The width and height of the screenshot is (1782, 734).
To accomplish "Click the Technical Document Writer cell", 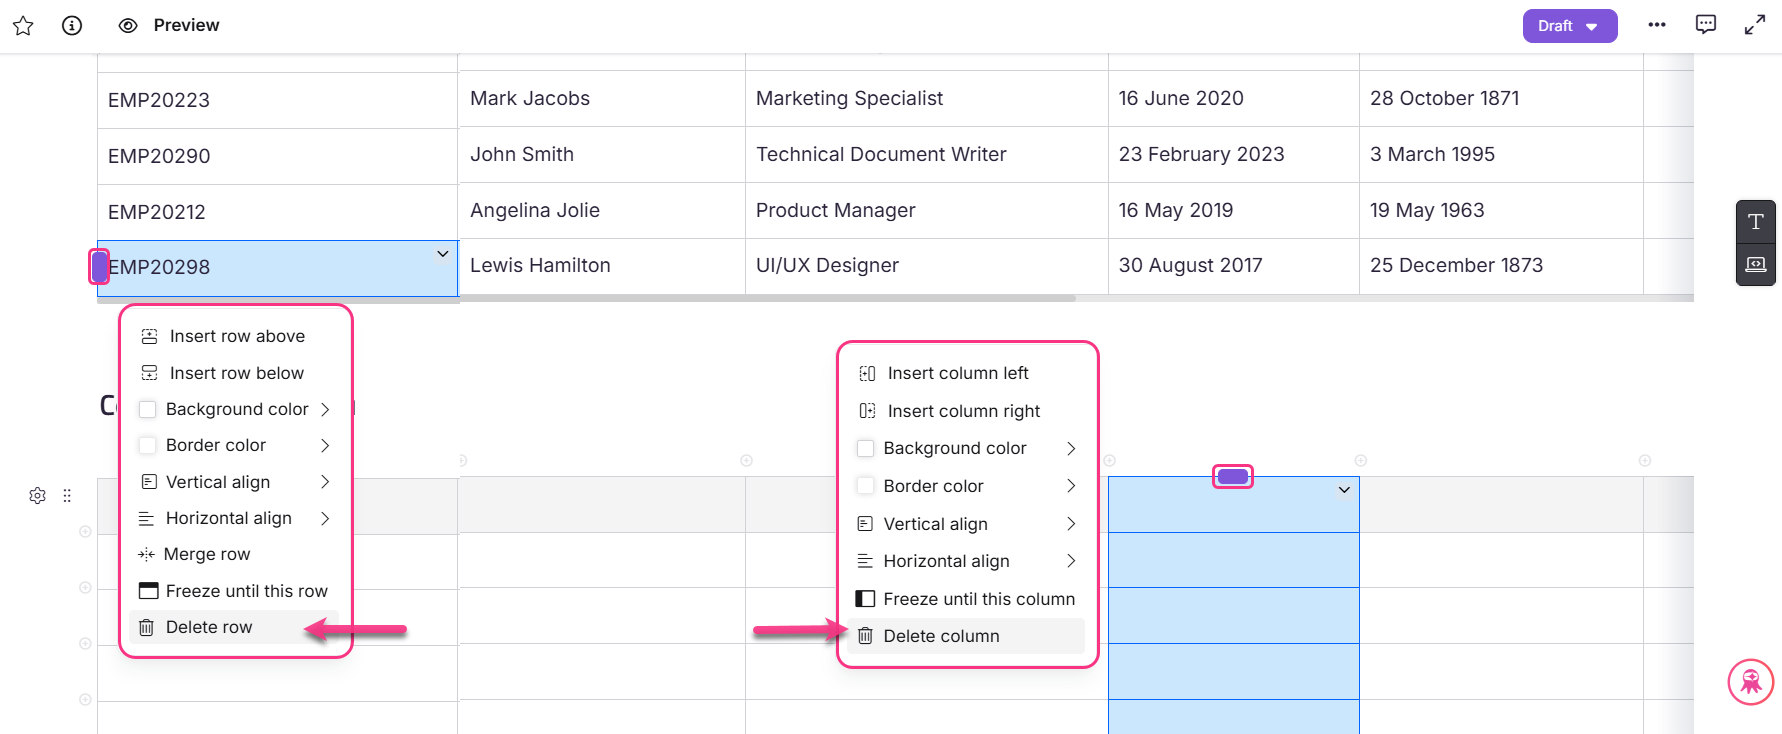I will coord(927,154).
